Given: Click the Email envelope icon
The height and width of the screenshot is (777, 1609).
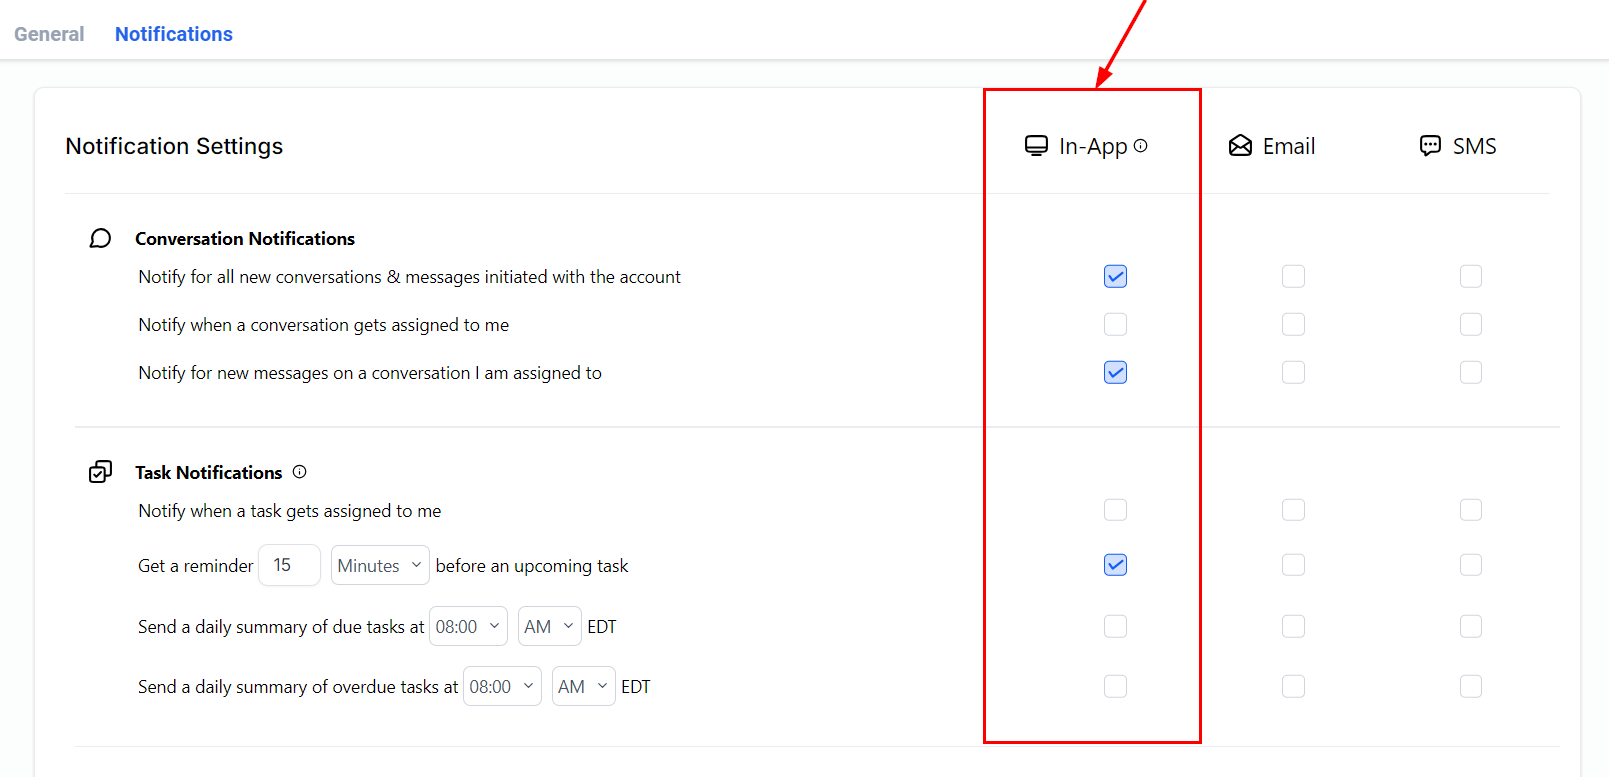Looking at the screenshot, I should (x=1240, y=146).
